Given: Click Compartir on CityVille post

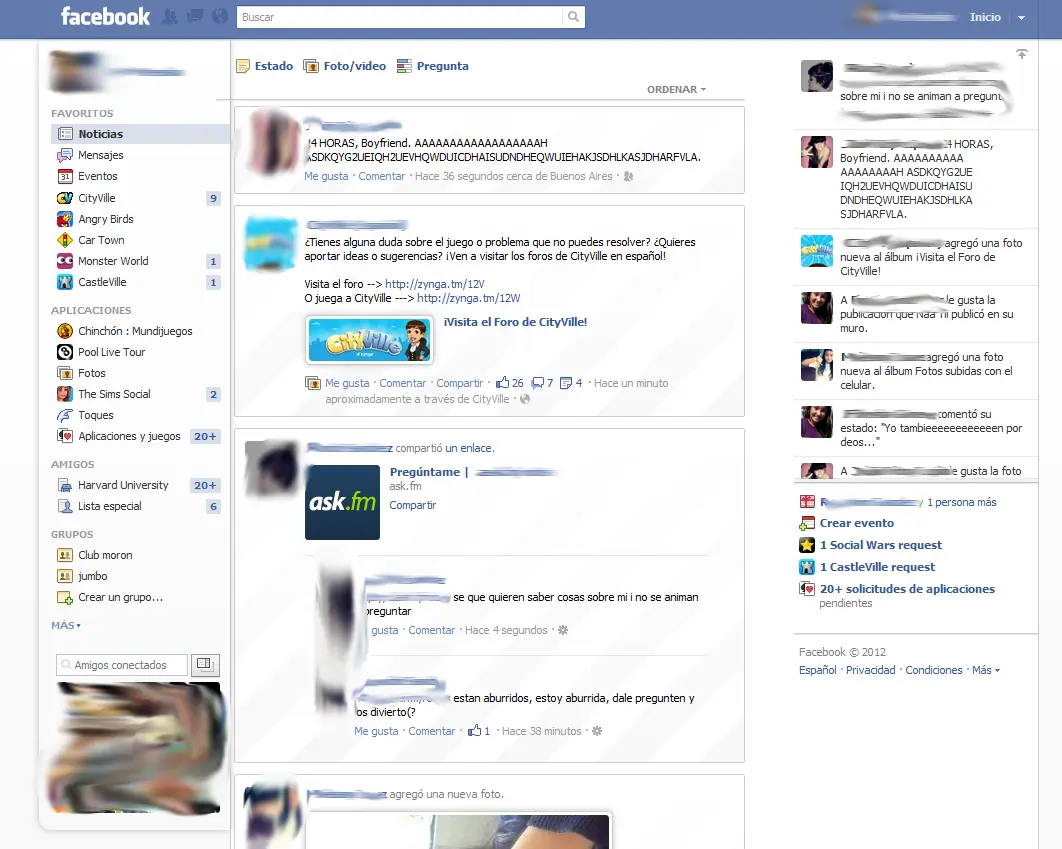Looking at the screenshot, I should pyautogui.click(x=459, y=383).
